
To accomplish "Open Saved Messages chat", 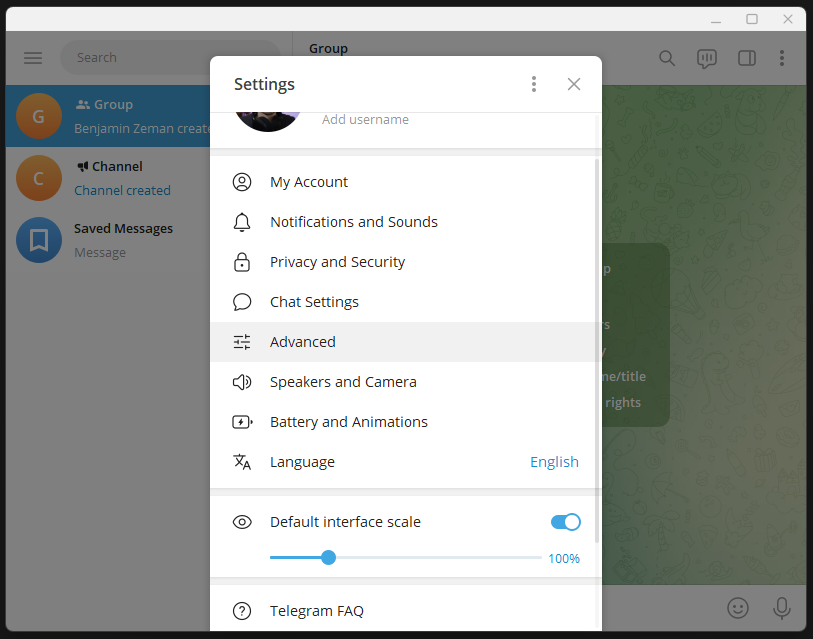I will [x=123, y=240].
